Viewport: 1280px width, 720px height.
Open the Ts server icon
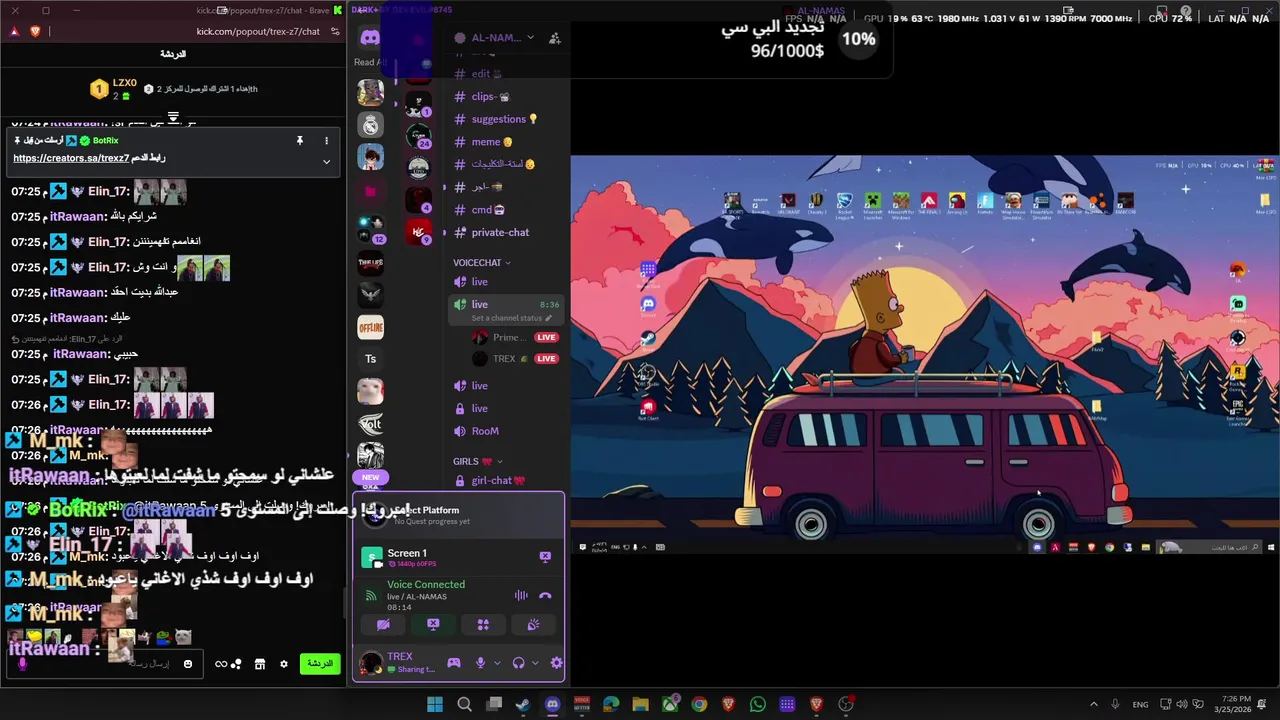pos(371,359)
